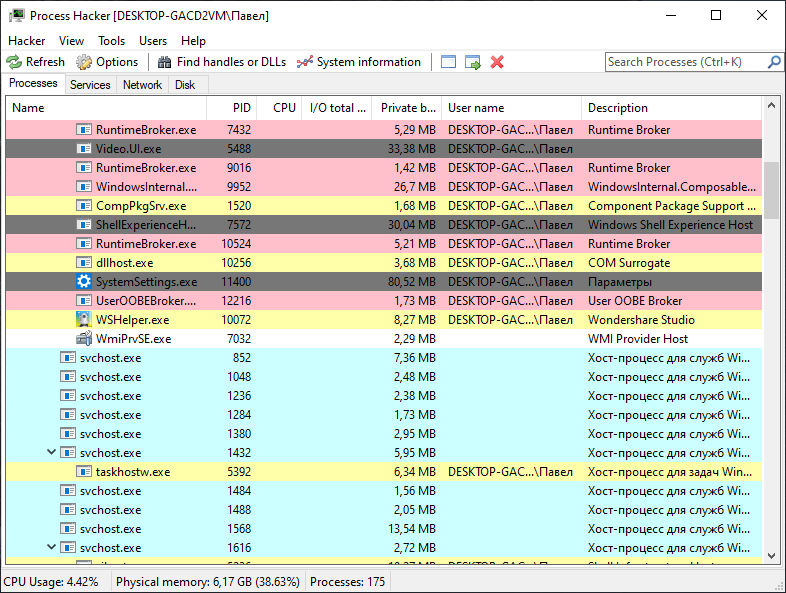This screenshot has height=593, width=786.
Task: Select svchost.exe with PID 1568
Action: click(x=384, y=529)
